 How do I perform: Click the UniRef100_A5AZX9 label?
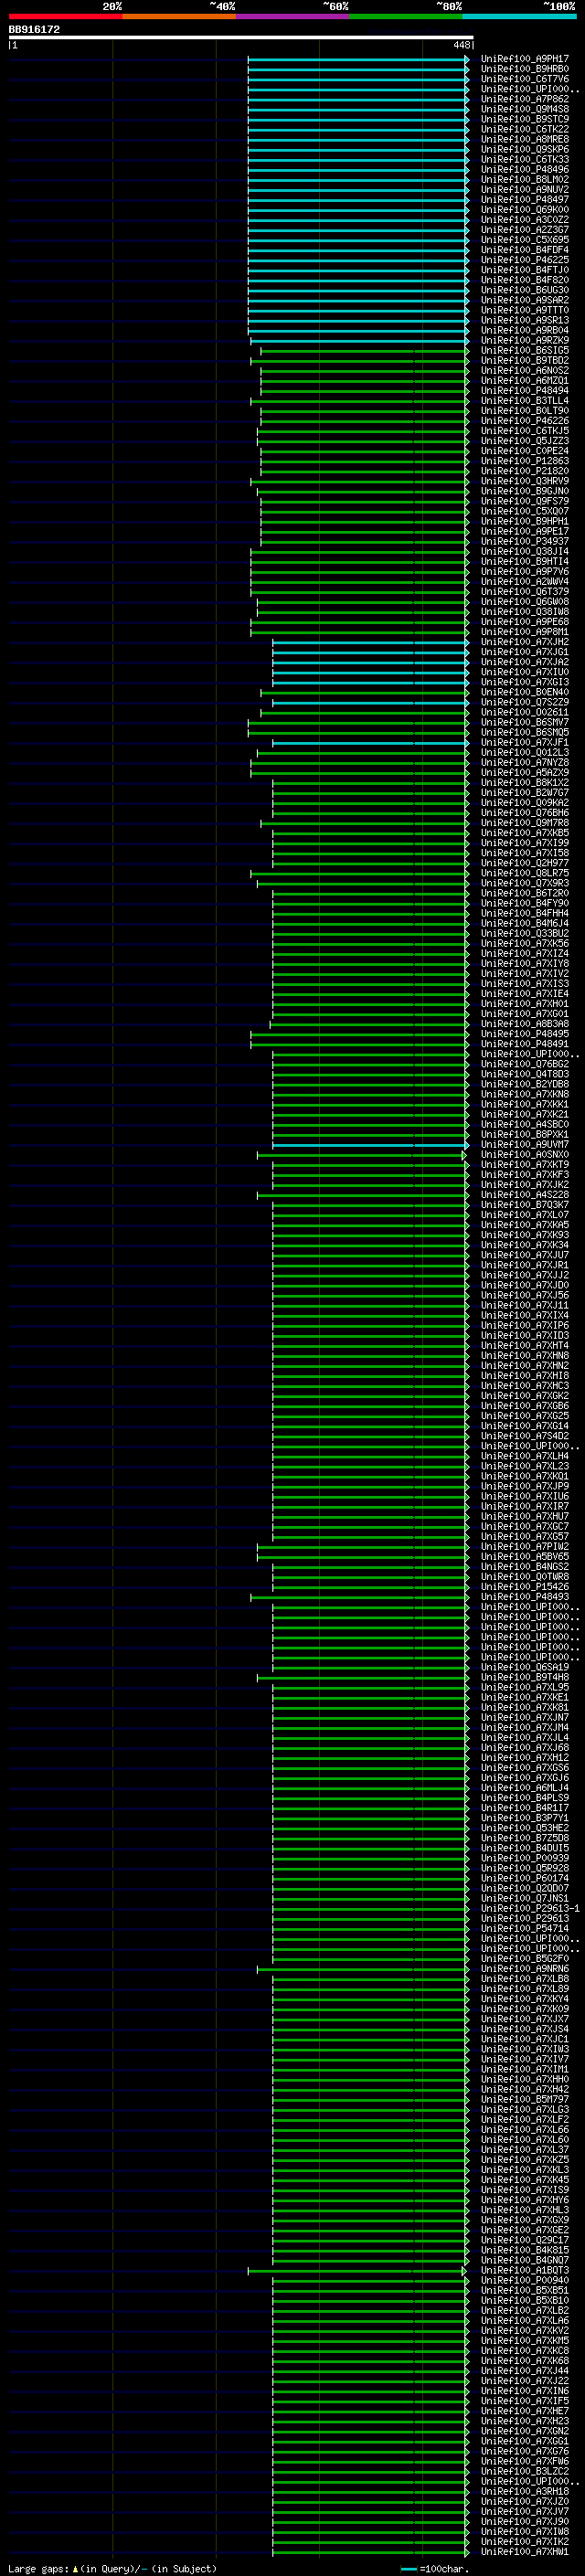coord(525,773)
